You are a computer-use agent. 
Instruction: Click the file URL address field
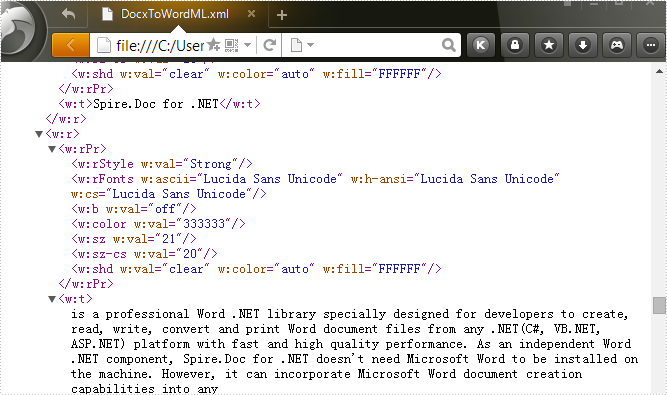click(x=160, y=45)
